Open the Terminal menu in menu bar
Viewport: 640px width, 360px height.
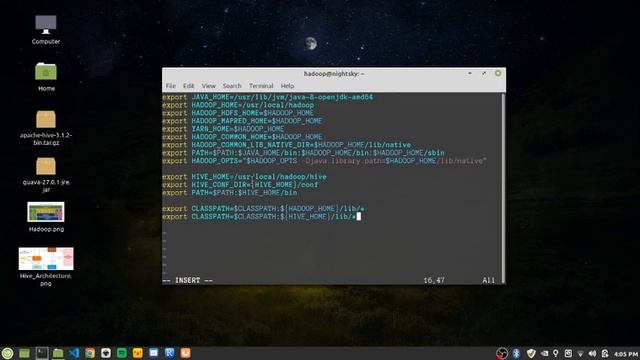pos(261,86)
